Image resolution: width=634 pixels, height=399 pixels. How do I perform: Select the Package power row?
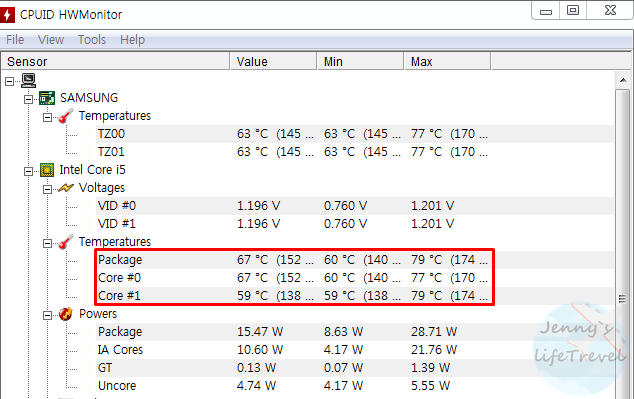(355, 331)
